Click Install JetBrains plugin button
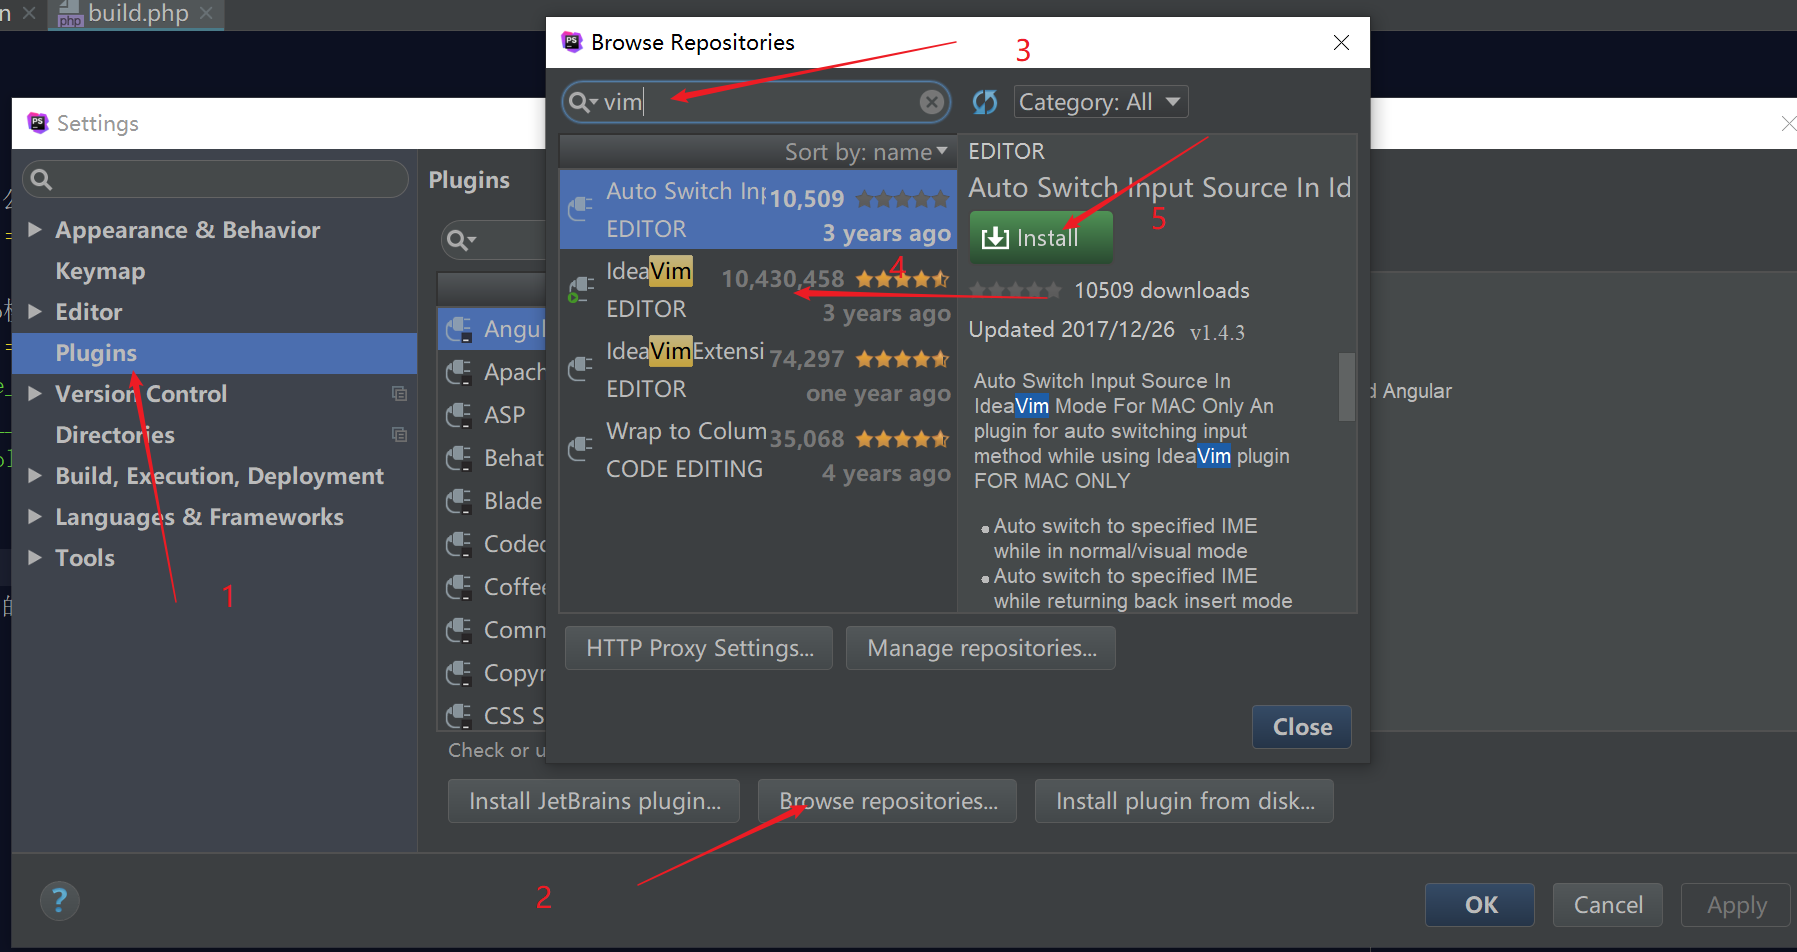1797x952 pixels. [x=594, y=801]
